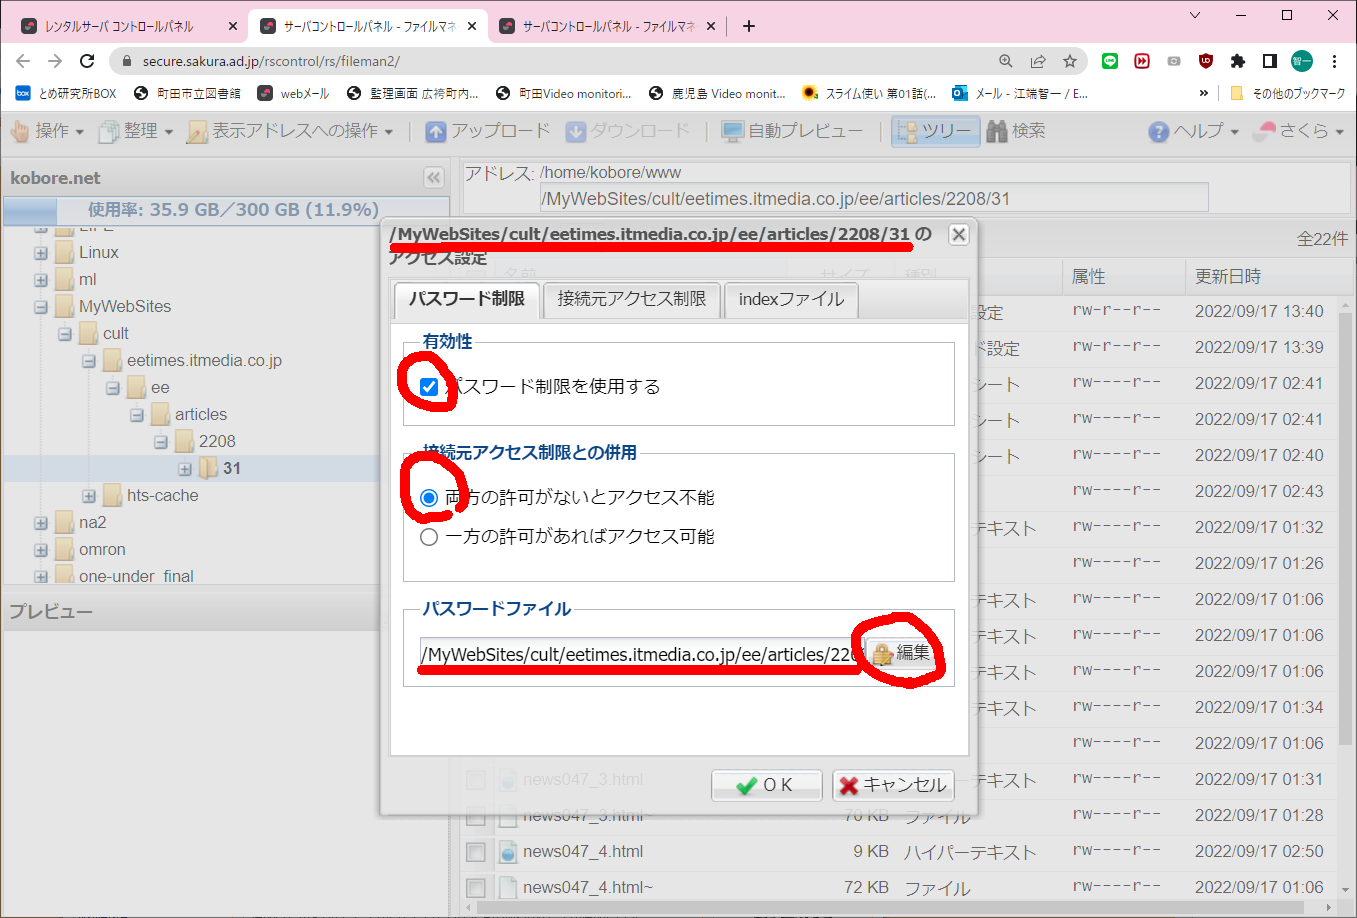This screenshot has height=918, width=1357.
Task: Uncheck the password restriction checkbox
Action: point(430,387)
